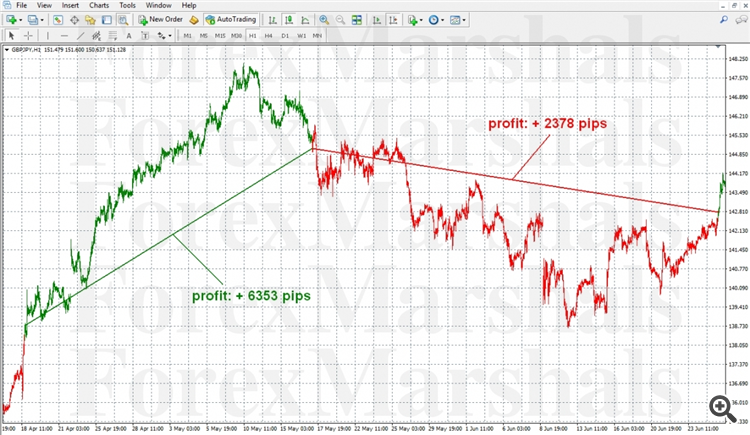750x435 pixels.
Task: Click the triangle beside GBPJPY,H1
Action: coord(7,50)
